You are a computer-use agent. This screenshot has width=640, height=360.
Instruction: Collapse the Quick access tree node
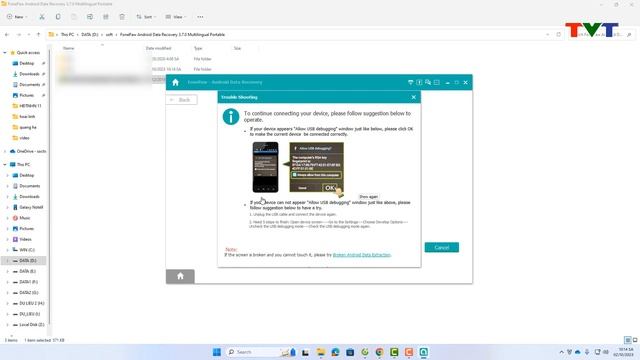5,53
